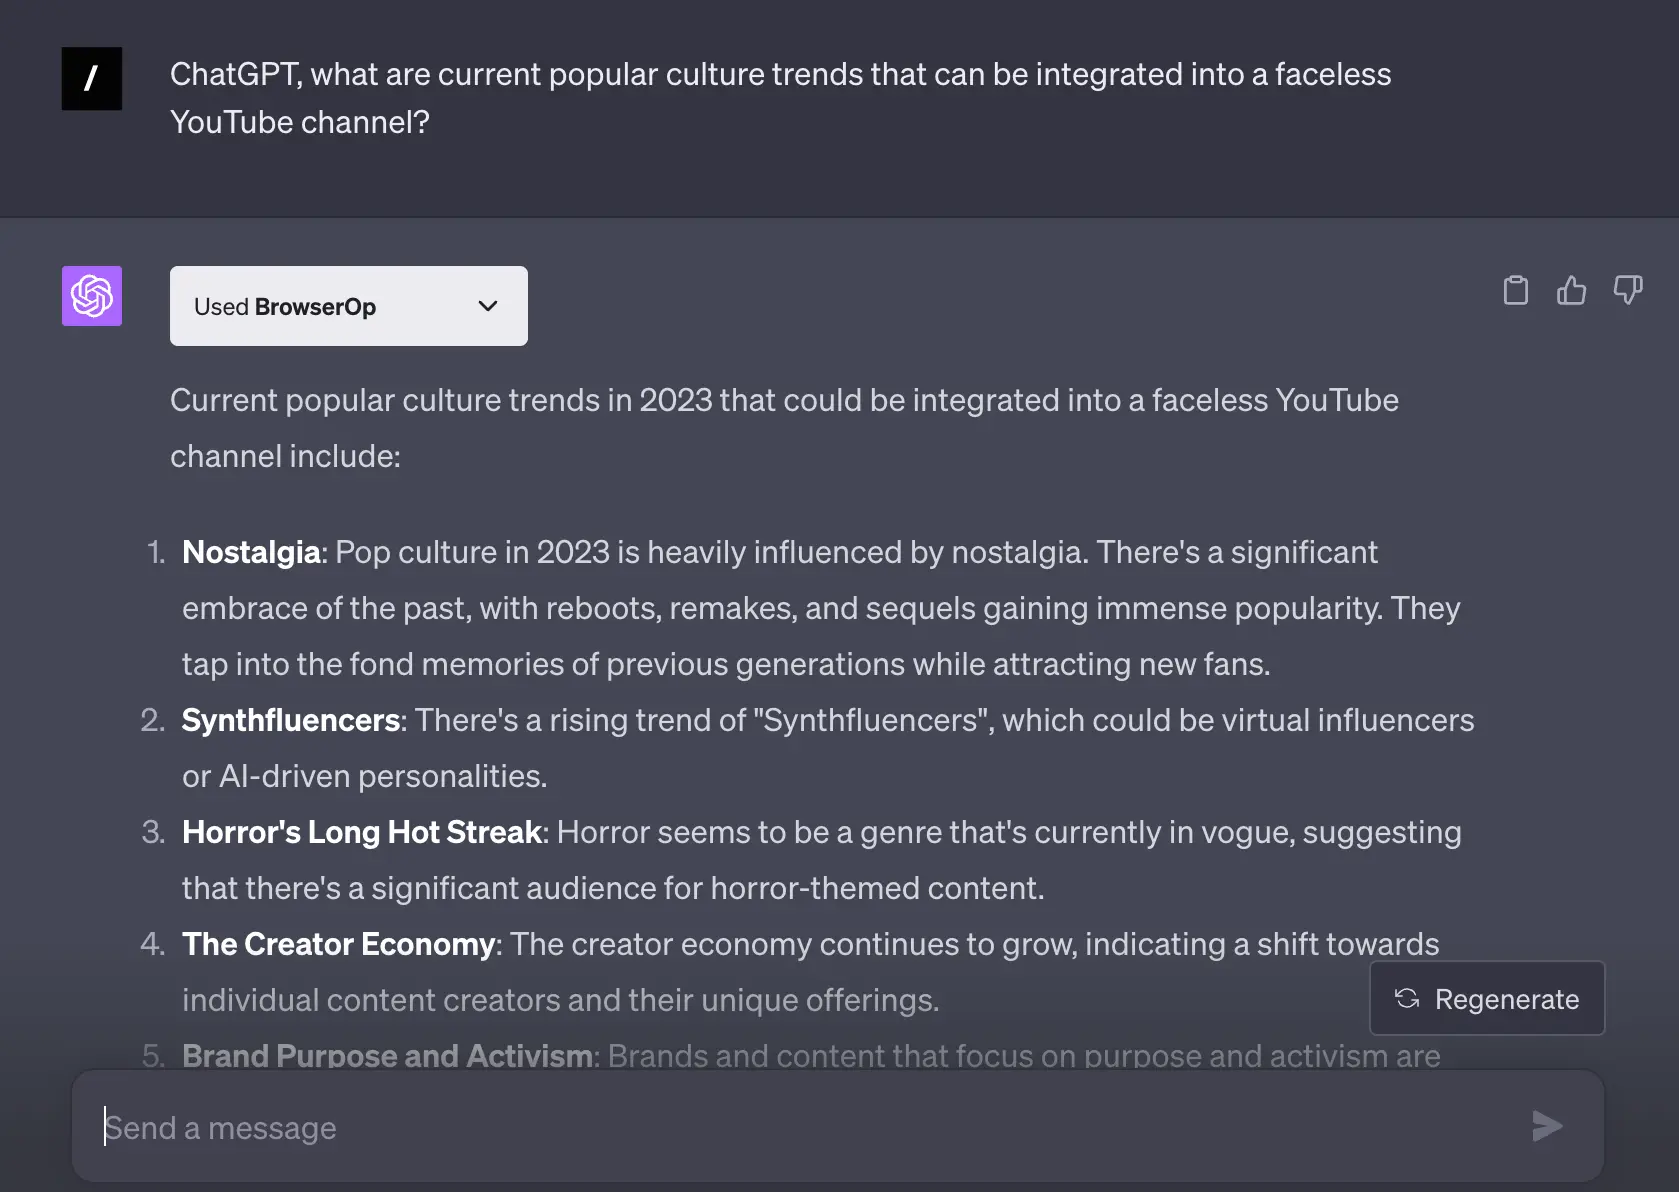
Task: Click the intro line mentioning 2023 trends
Action: [x=784, y=400]
